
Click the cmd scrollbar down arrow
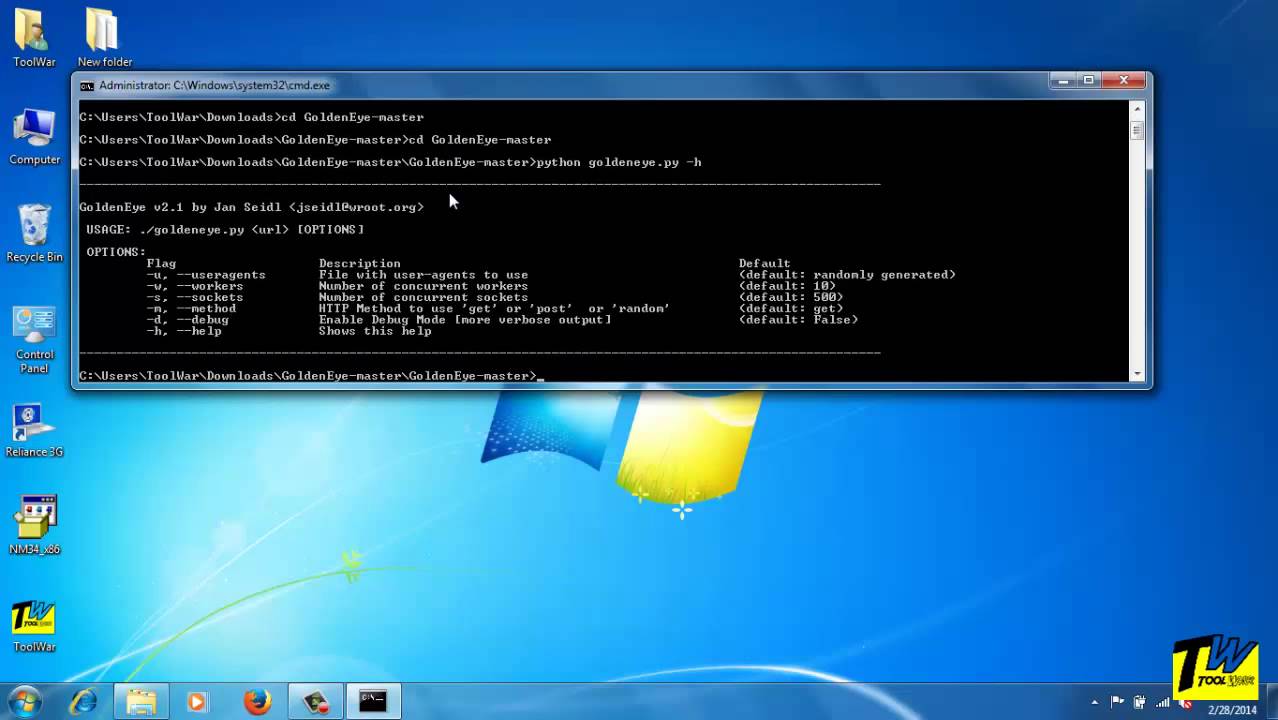click(1137, 374)
